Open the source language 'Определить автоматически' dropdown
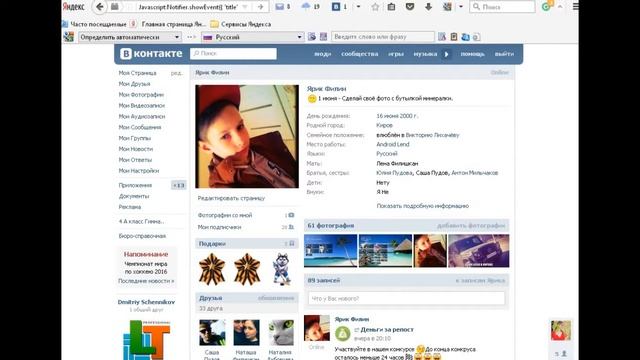 tap(130, 37)
